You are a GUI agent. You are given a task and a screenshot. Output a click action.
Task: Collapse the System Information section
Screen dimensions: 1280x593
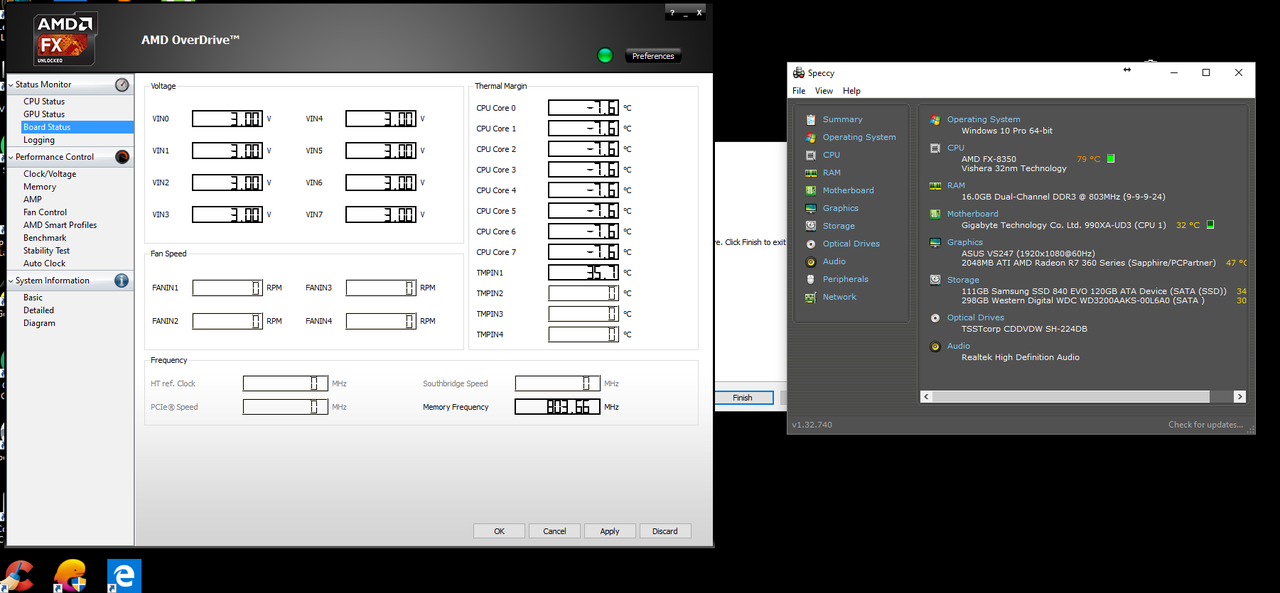pyautogui.click(x=11, y=281)
